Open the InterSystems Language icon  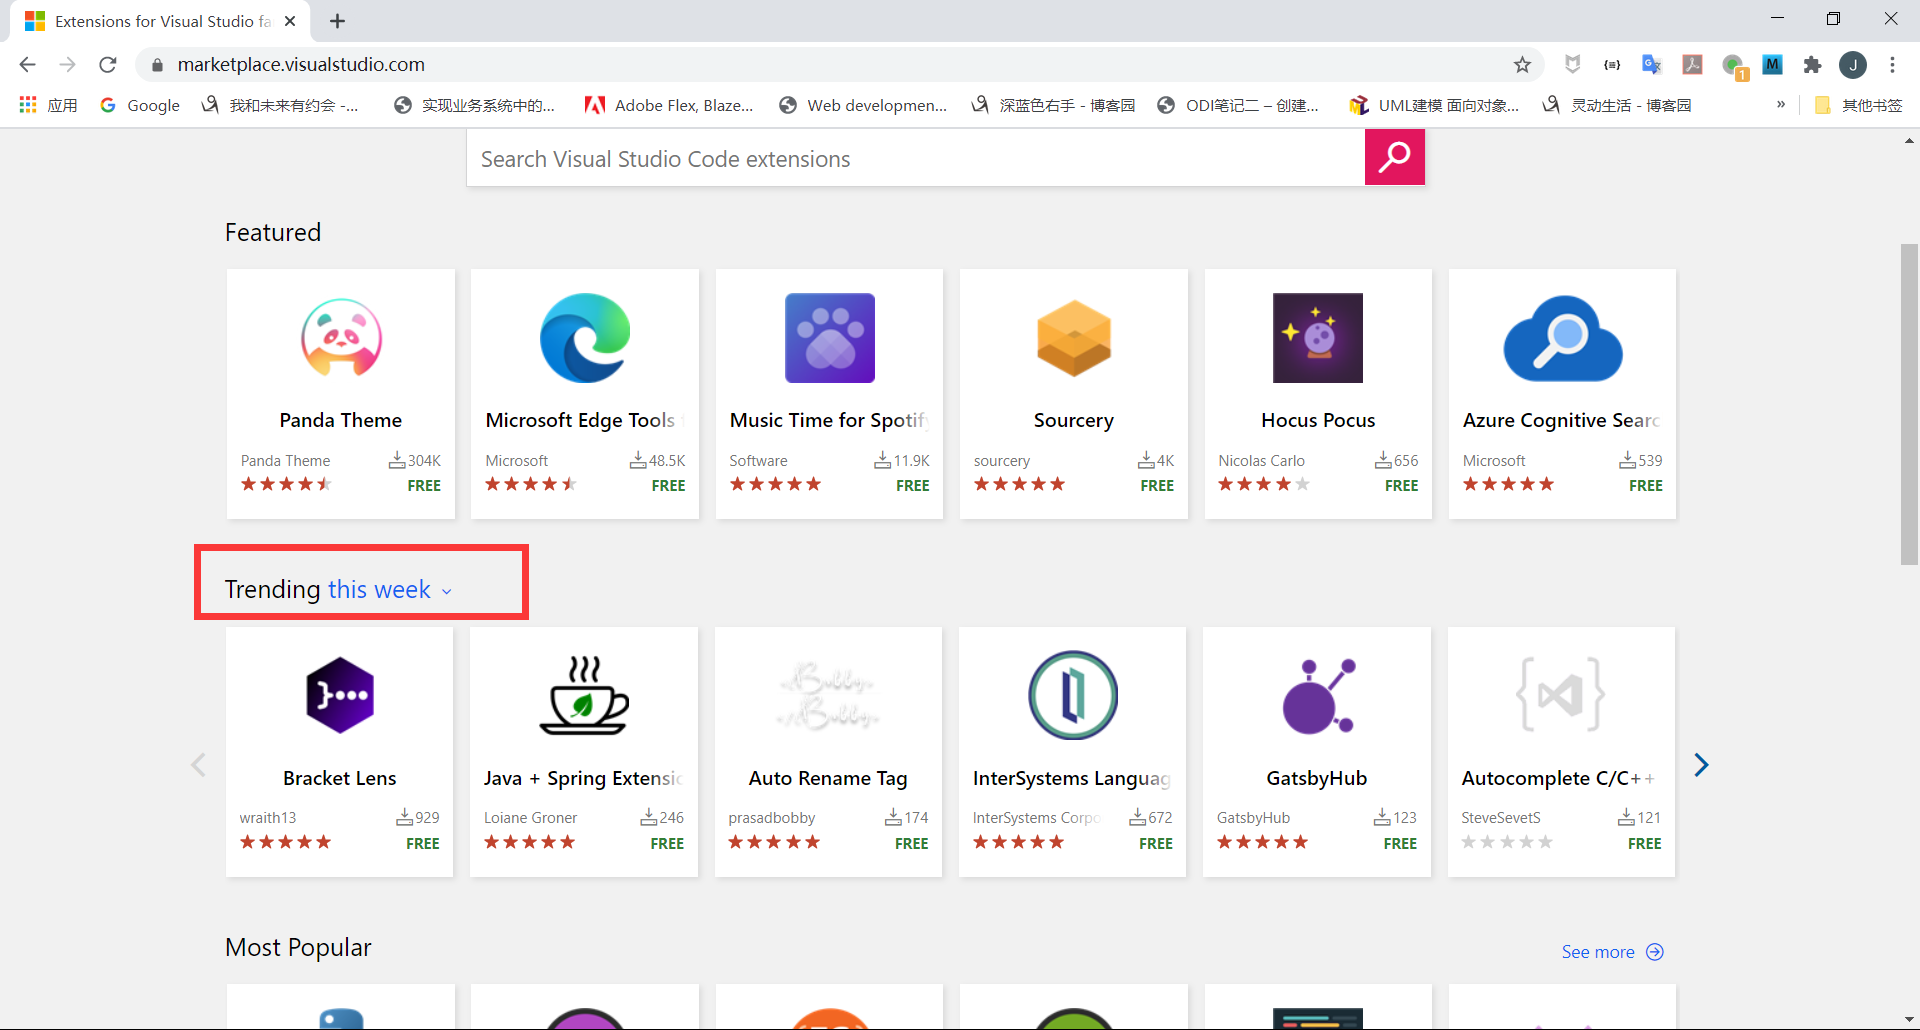click(1073, 695)
